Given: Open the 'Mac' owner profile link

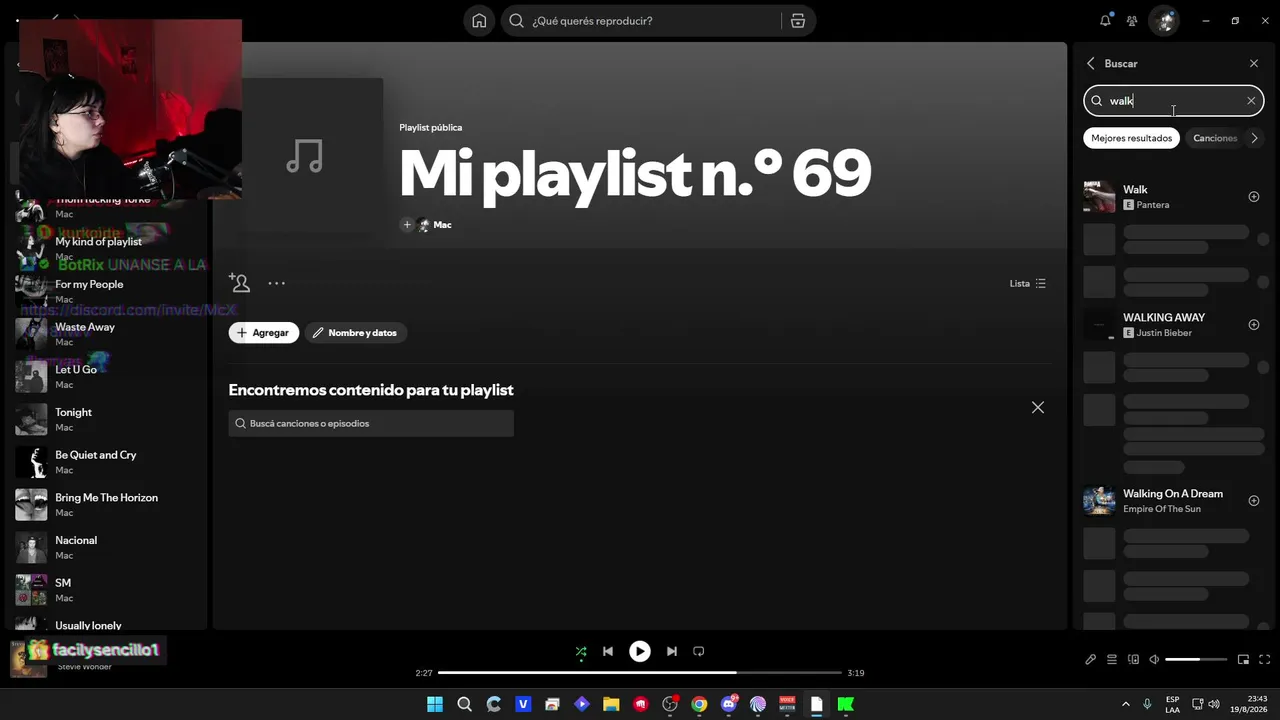Looking at the screenshot, I should (442, 225).
